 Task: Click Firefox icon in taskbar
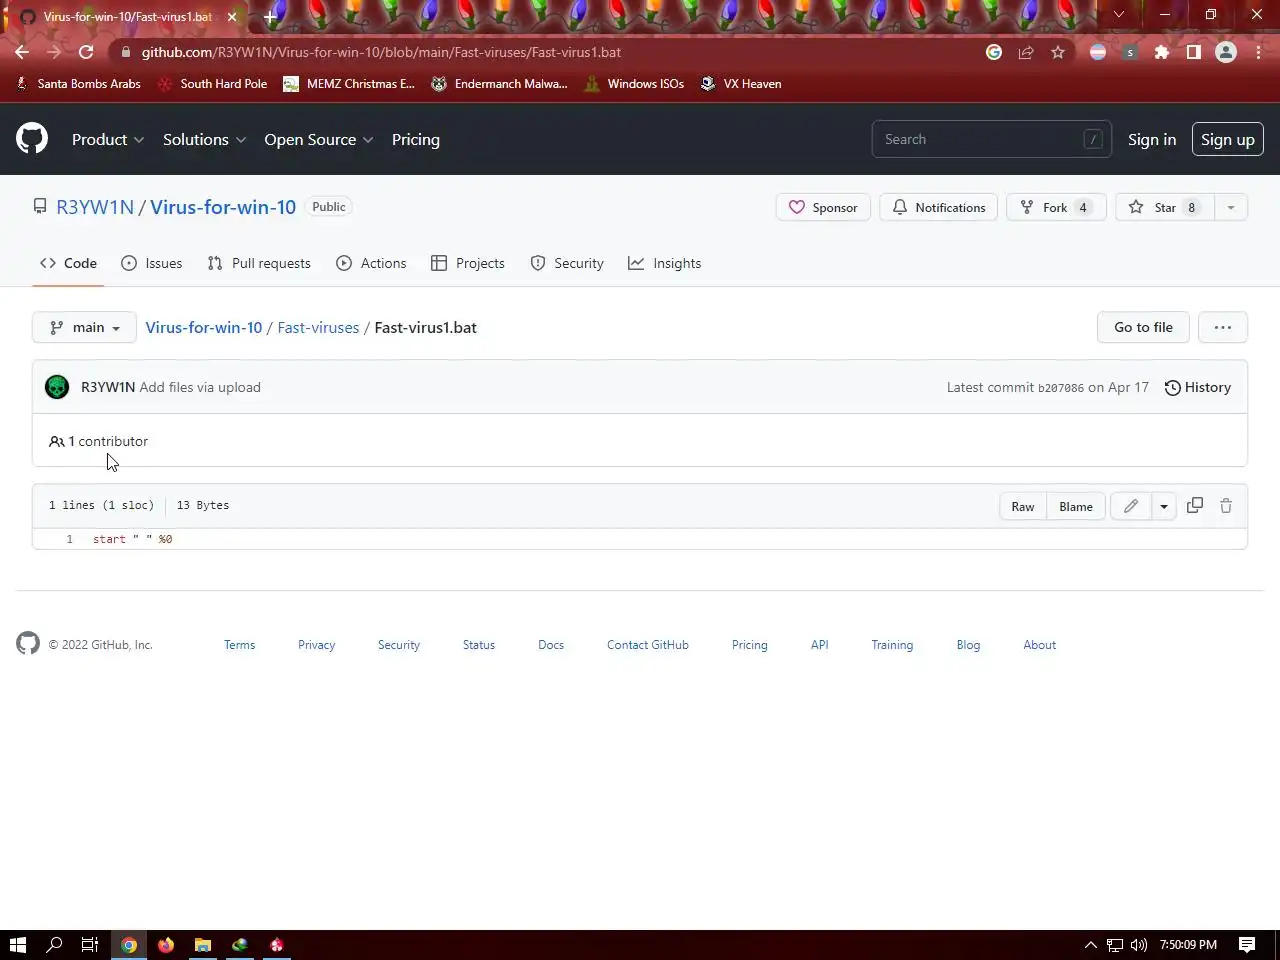click(x=166, y=944)
